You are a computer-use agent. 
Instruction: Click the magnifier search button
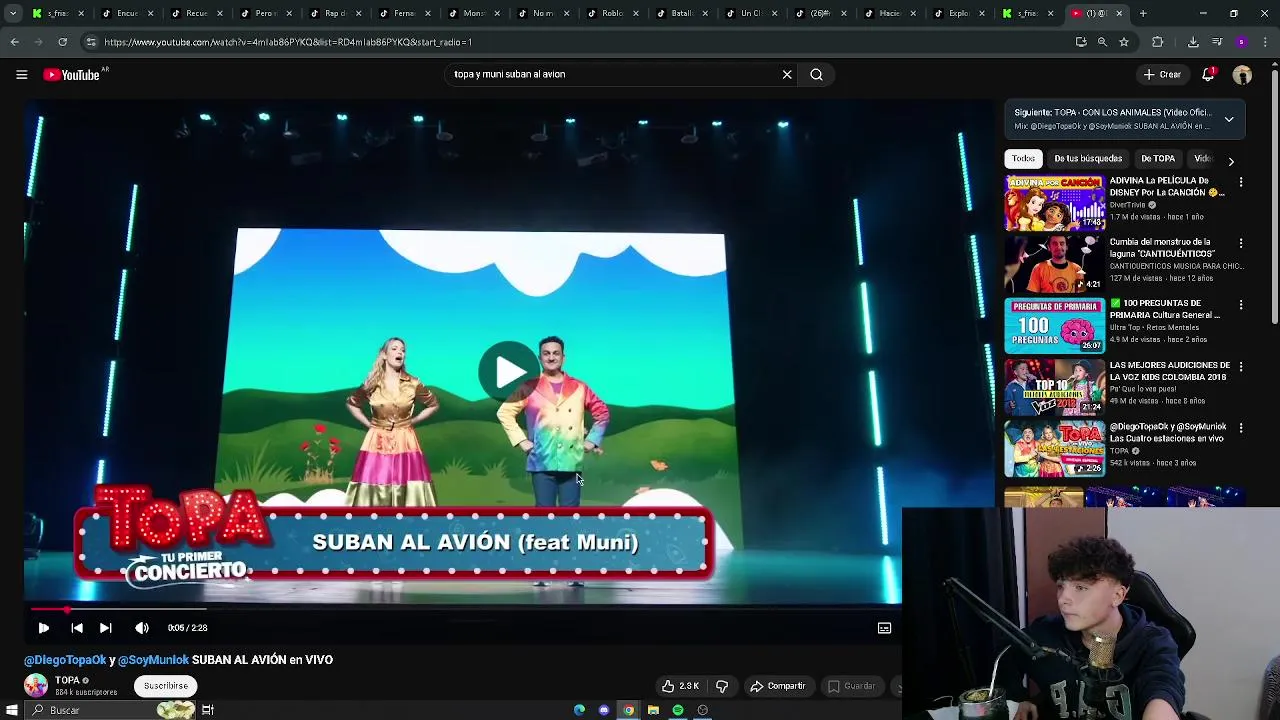[816, 75]
